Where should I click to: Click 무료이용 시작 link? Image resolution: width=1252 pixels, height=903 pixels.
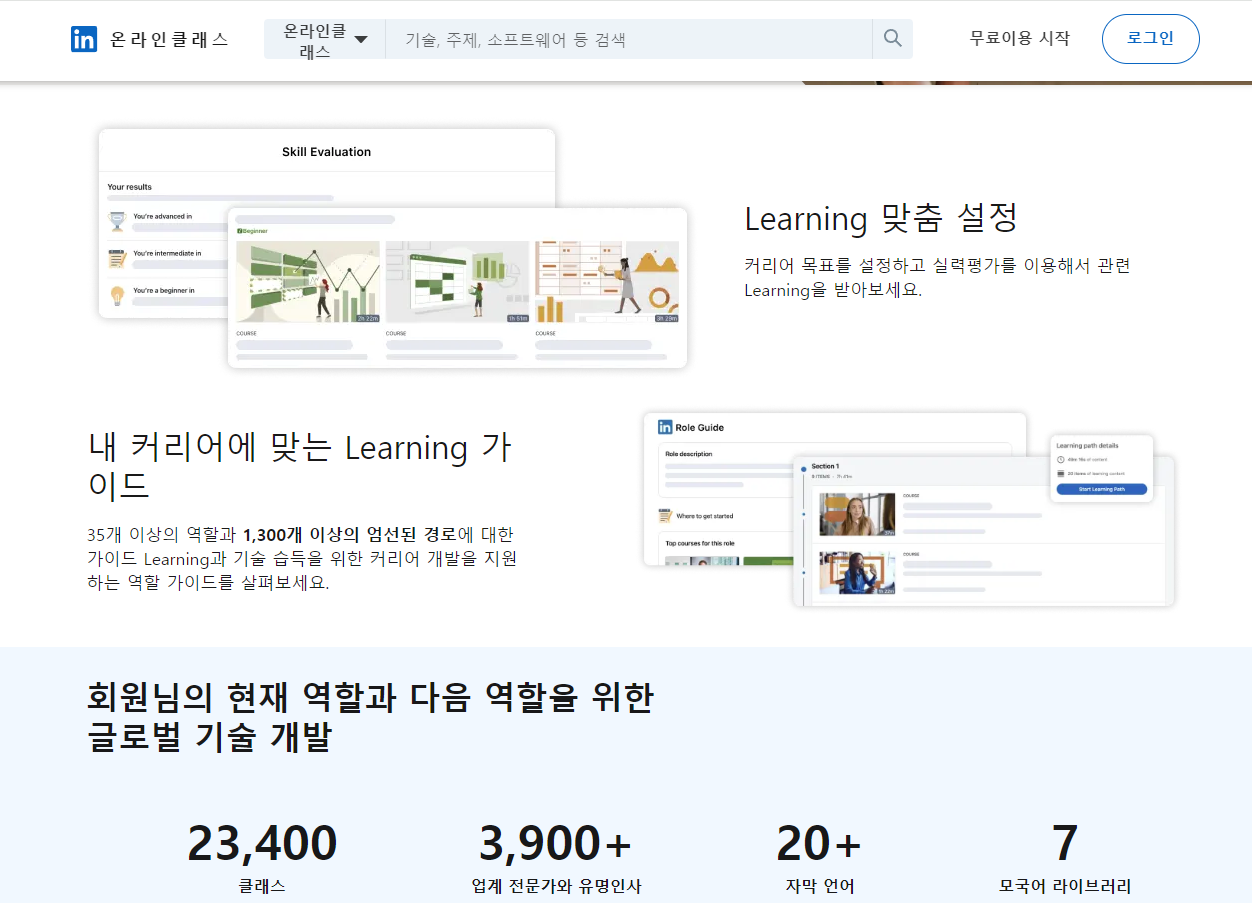click(x=1020, y=38)
